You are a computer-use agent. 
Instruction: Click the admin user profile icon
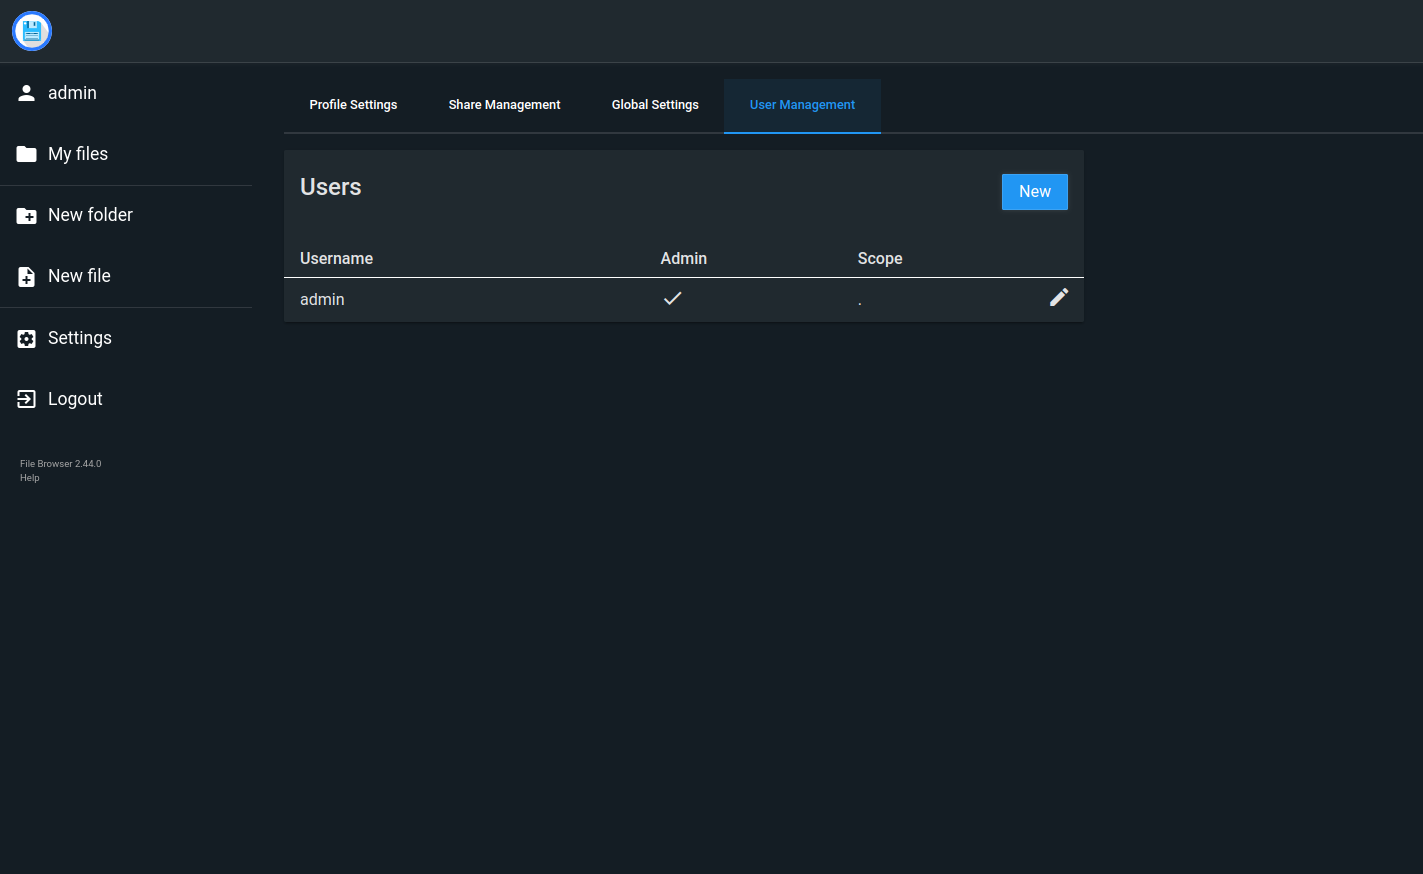click(27, 93)
